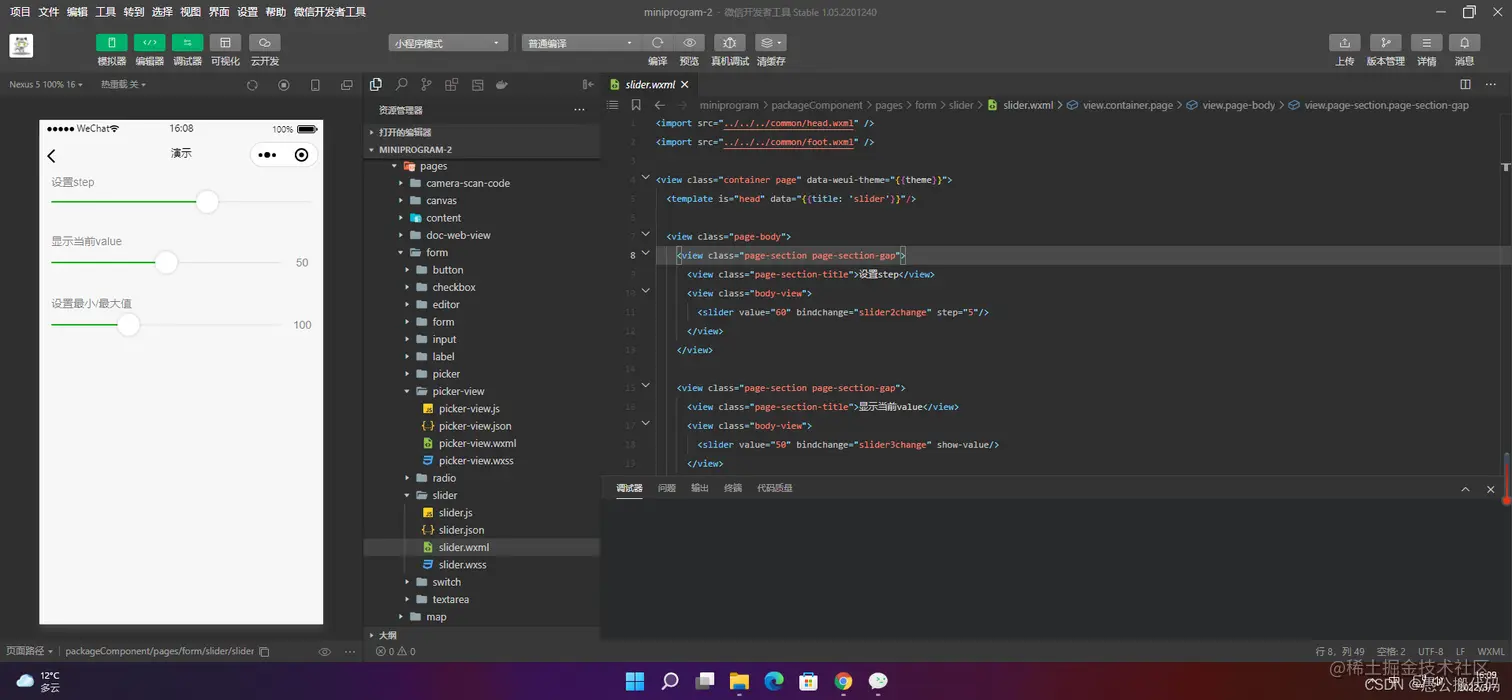Switch to the 代码质量 tab
This screenshot has width=1512, height=700.
coord(775,488)
